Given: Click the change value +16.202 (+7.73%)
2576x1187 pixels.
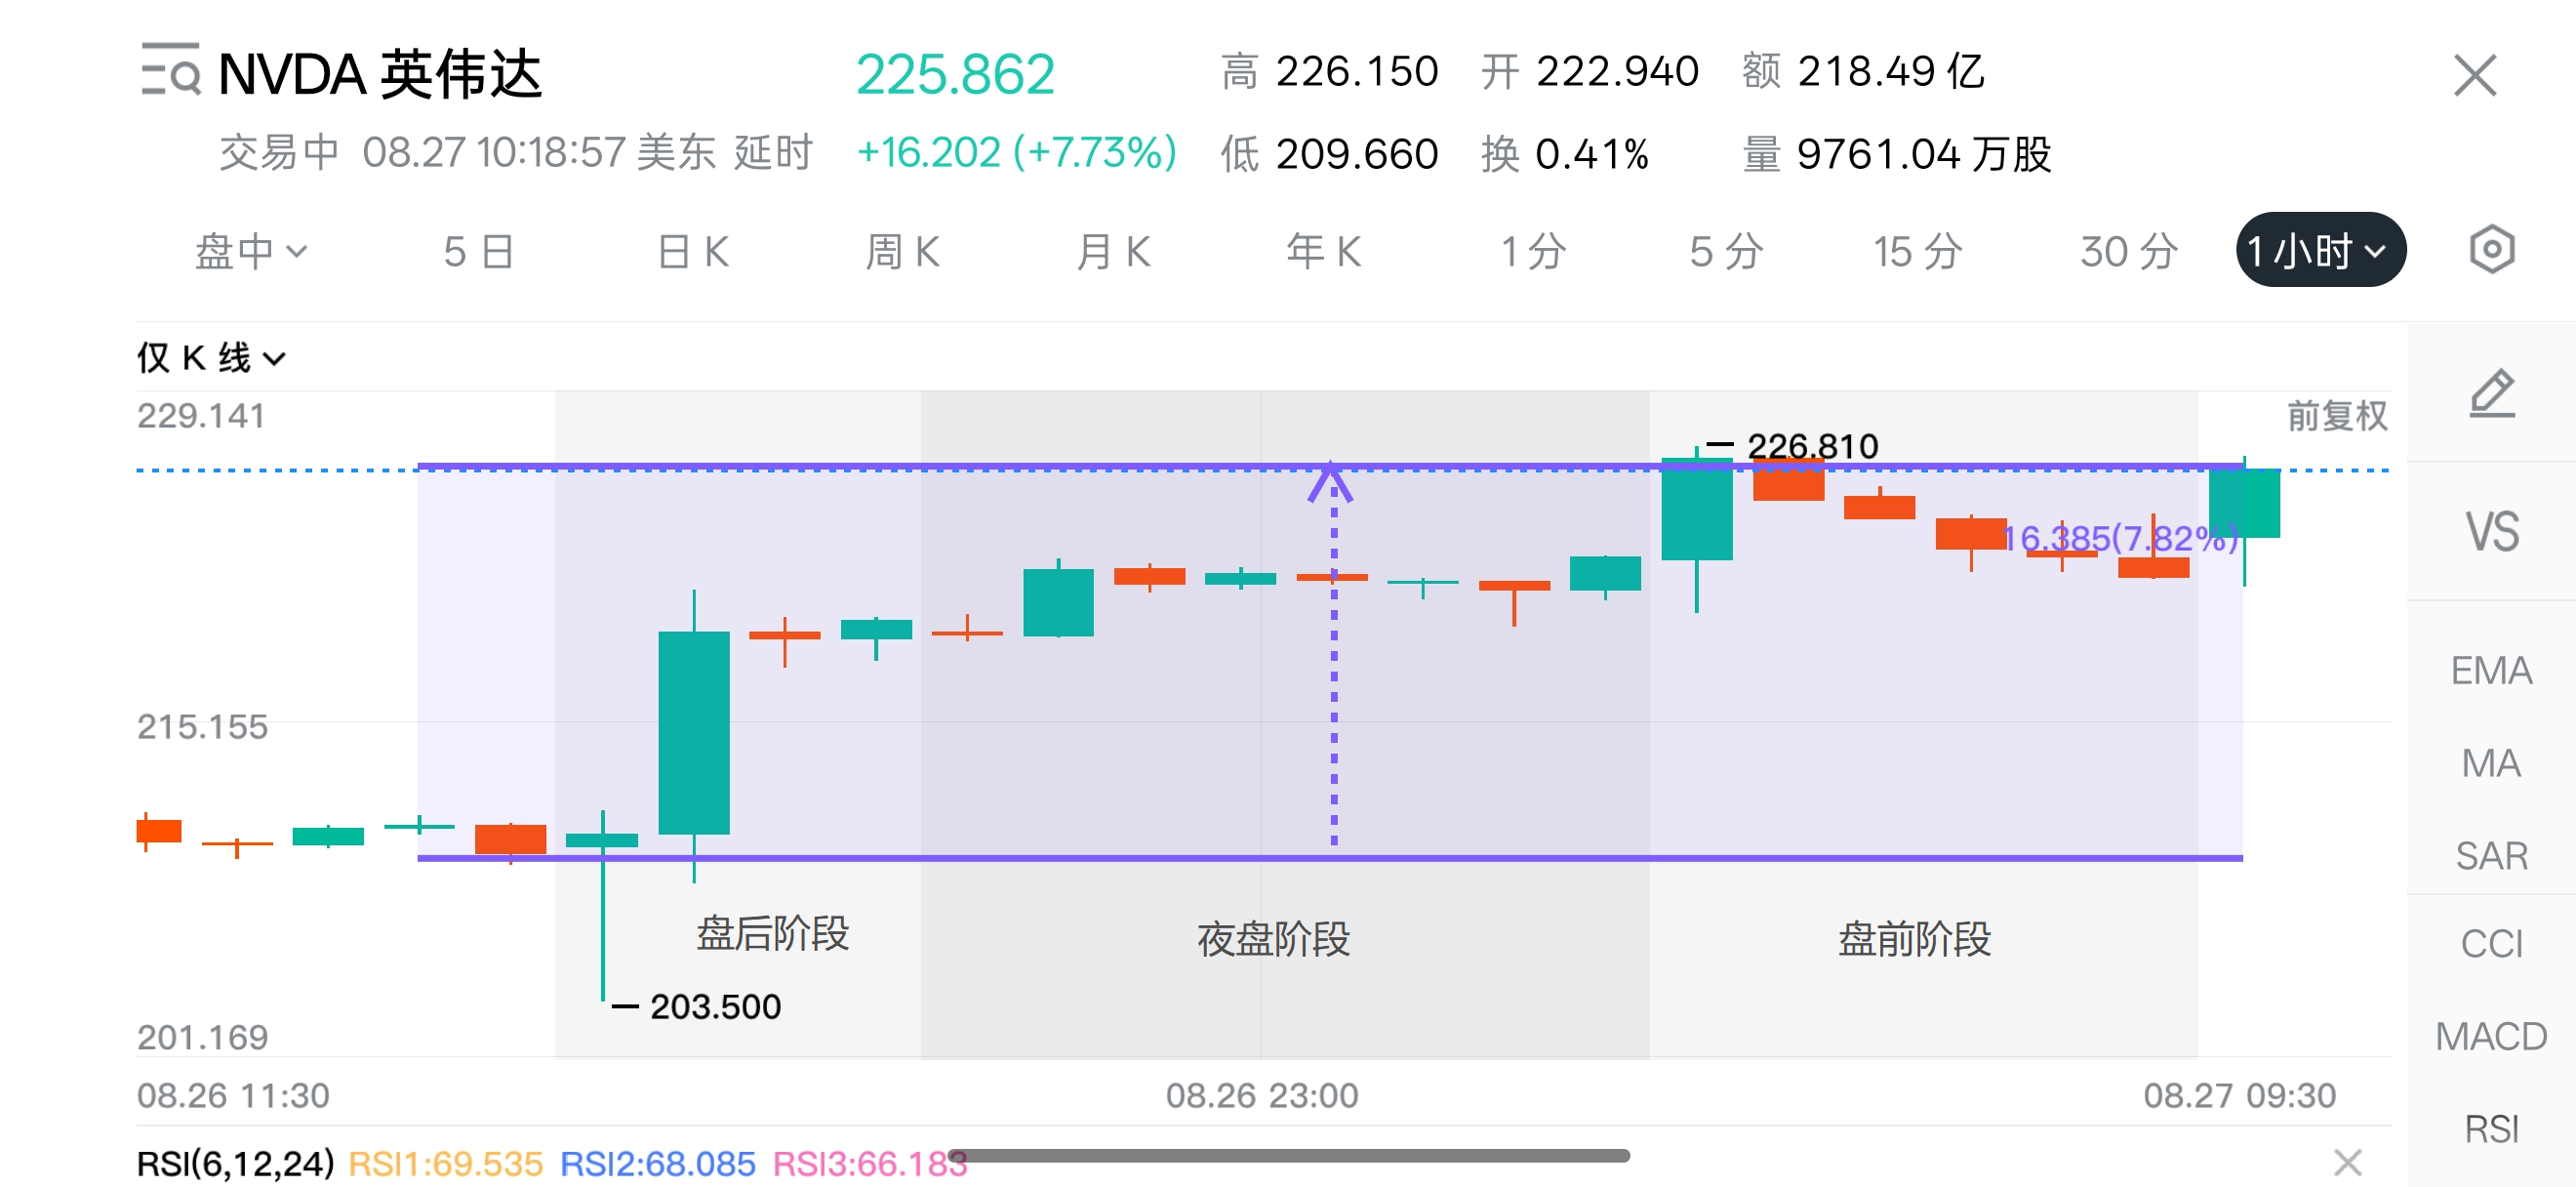Looking at the screenshot, I should pos(1016,153).
